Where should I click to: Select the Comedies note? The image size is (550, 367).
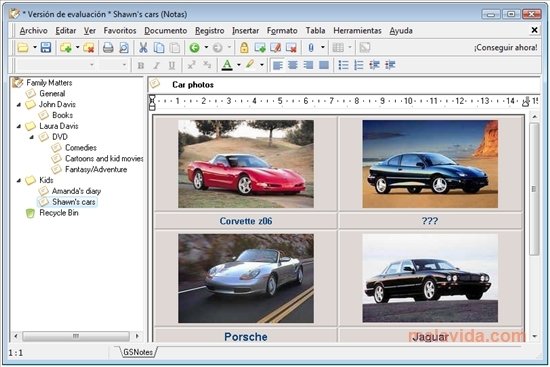81,148
